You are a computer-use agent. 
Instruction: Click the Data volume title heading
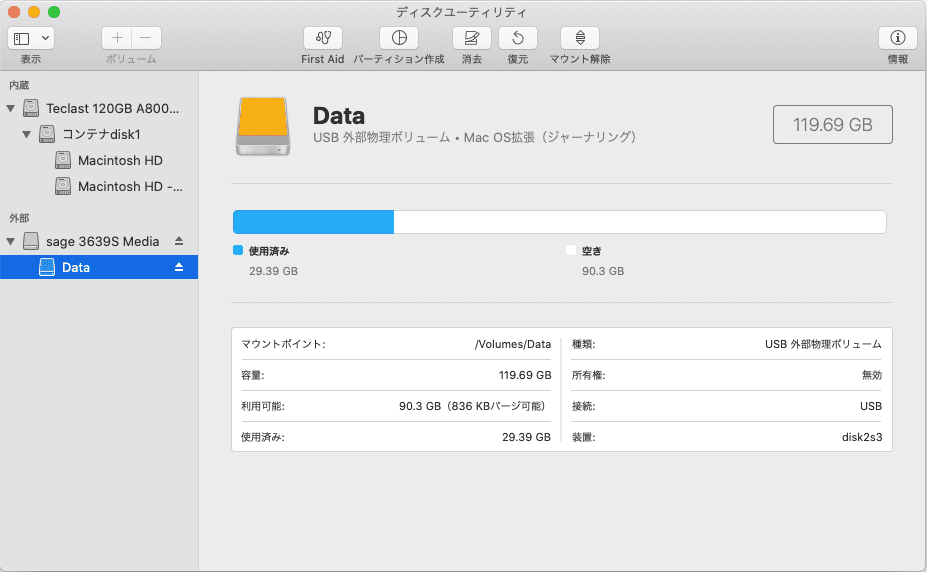coord(339,116)
